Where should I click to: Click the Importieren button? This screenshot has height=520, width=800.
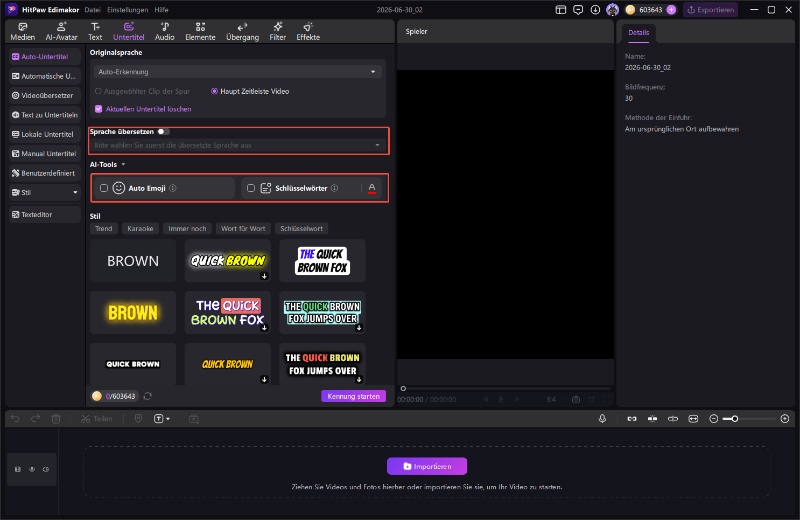[427, 466]
